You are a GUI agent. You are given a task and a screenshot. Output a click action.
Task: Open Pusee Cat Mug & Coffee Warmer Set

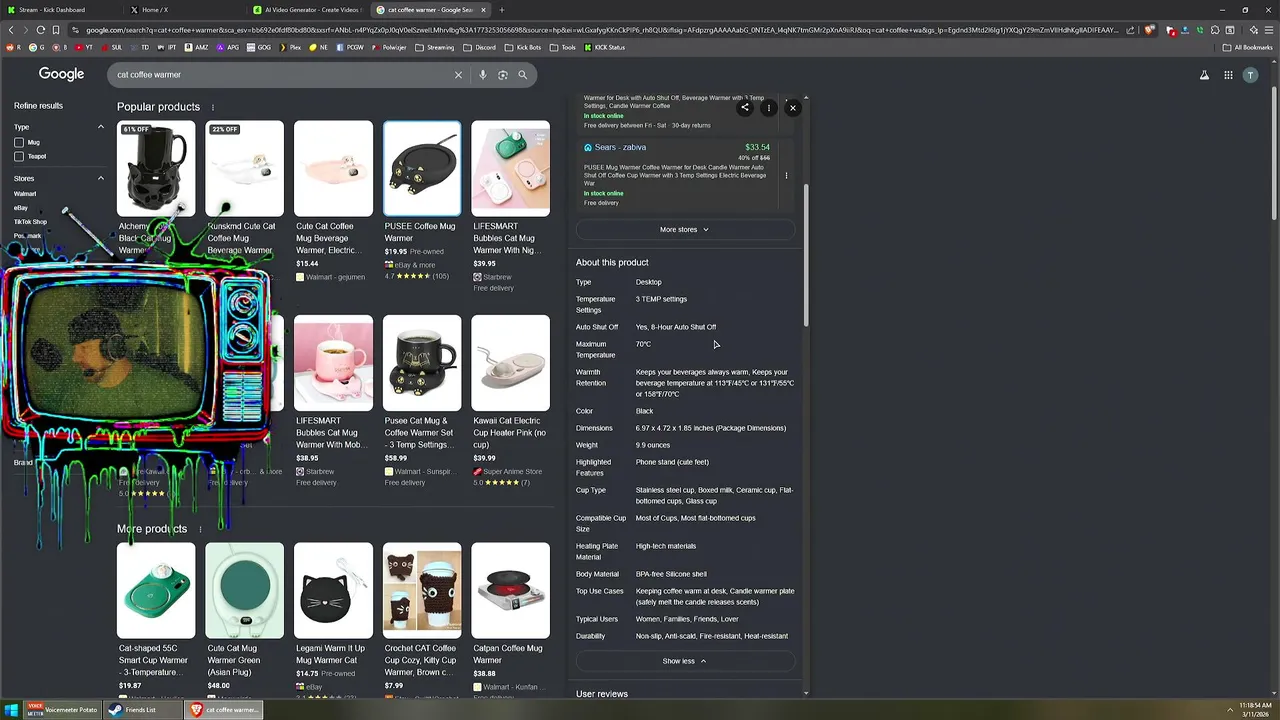pos(422,400)
